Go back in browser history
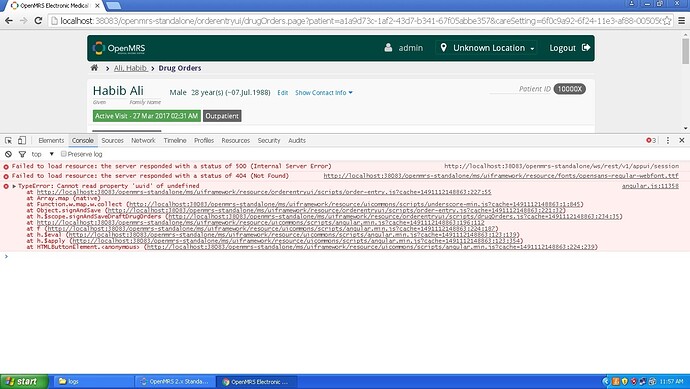Viewport: 690px width, 389px height. tap(9, 21)
